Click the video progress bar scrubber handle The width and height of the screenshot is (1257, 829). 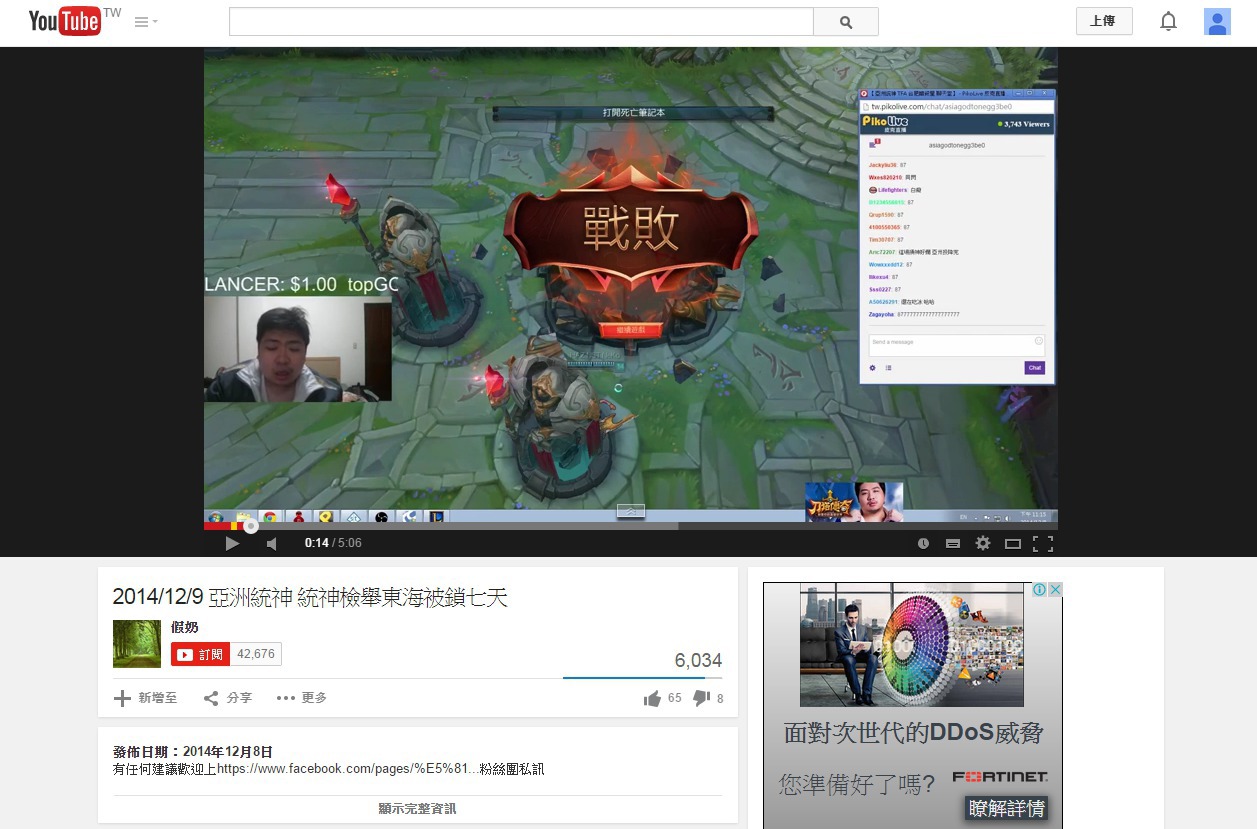[251, 526]
